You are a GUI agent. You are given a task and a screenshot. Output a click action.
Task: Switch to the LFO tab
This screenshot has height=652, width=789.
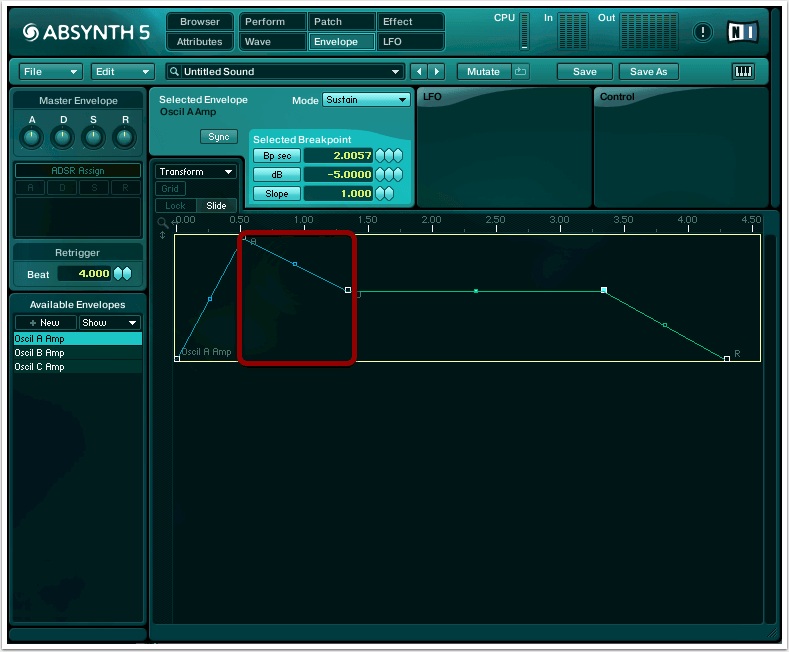(410, 42)
